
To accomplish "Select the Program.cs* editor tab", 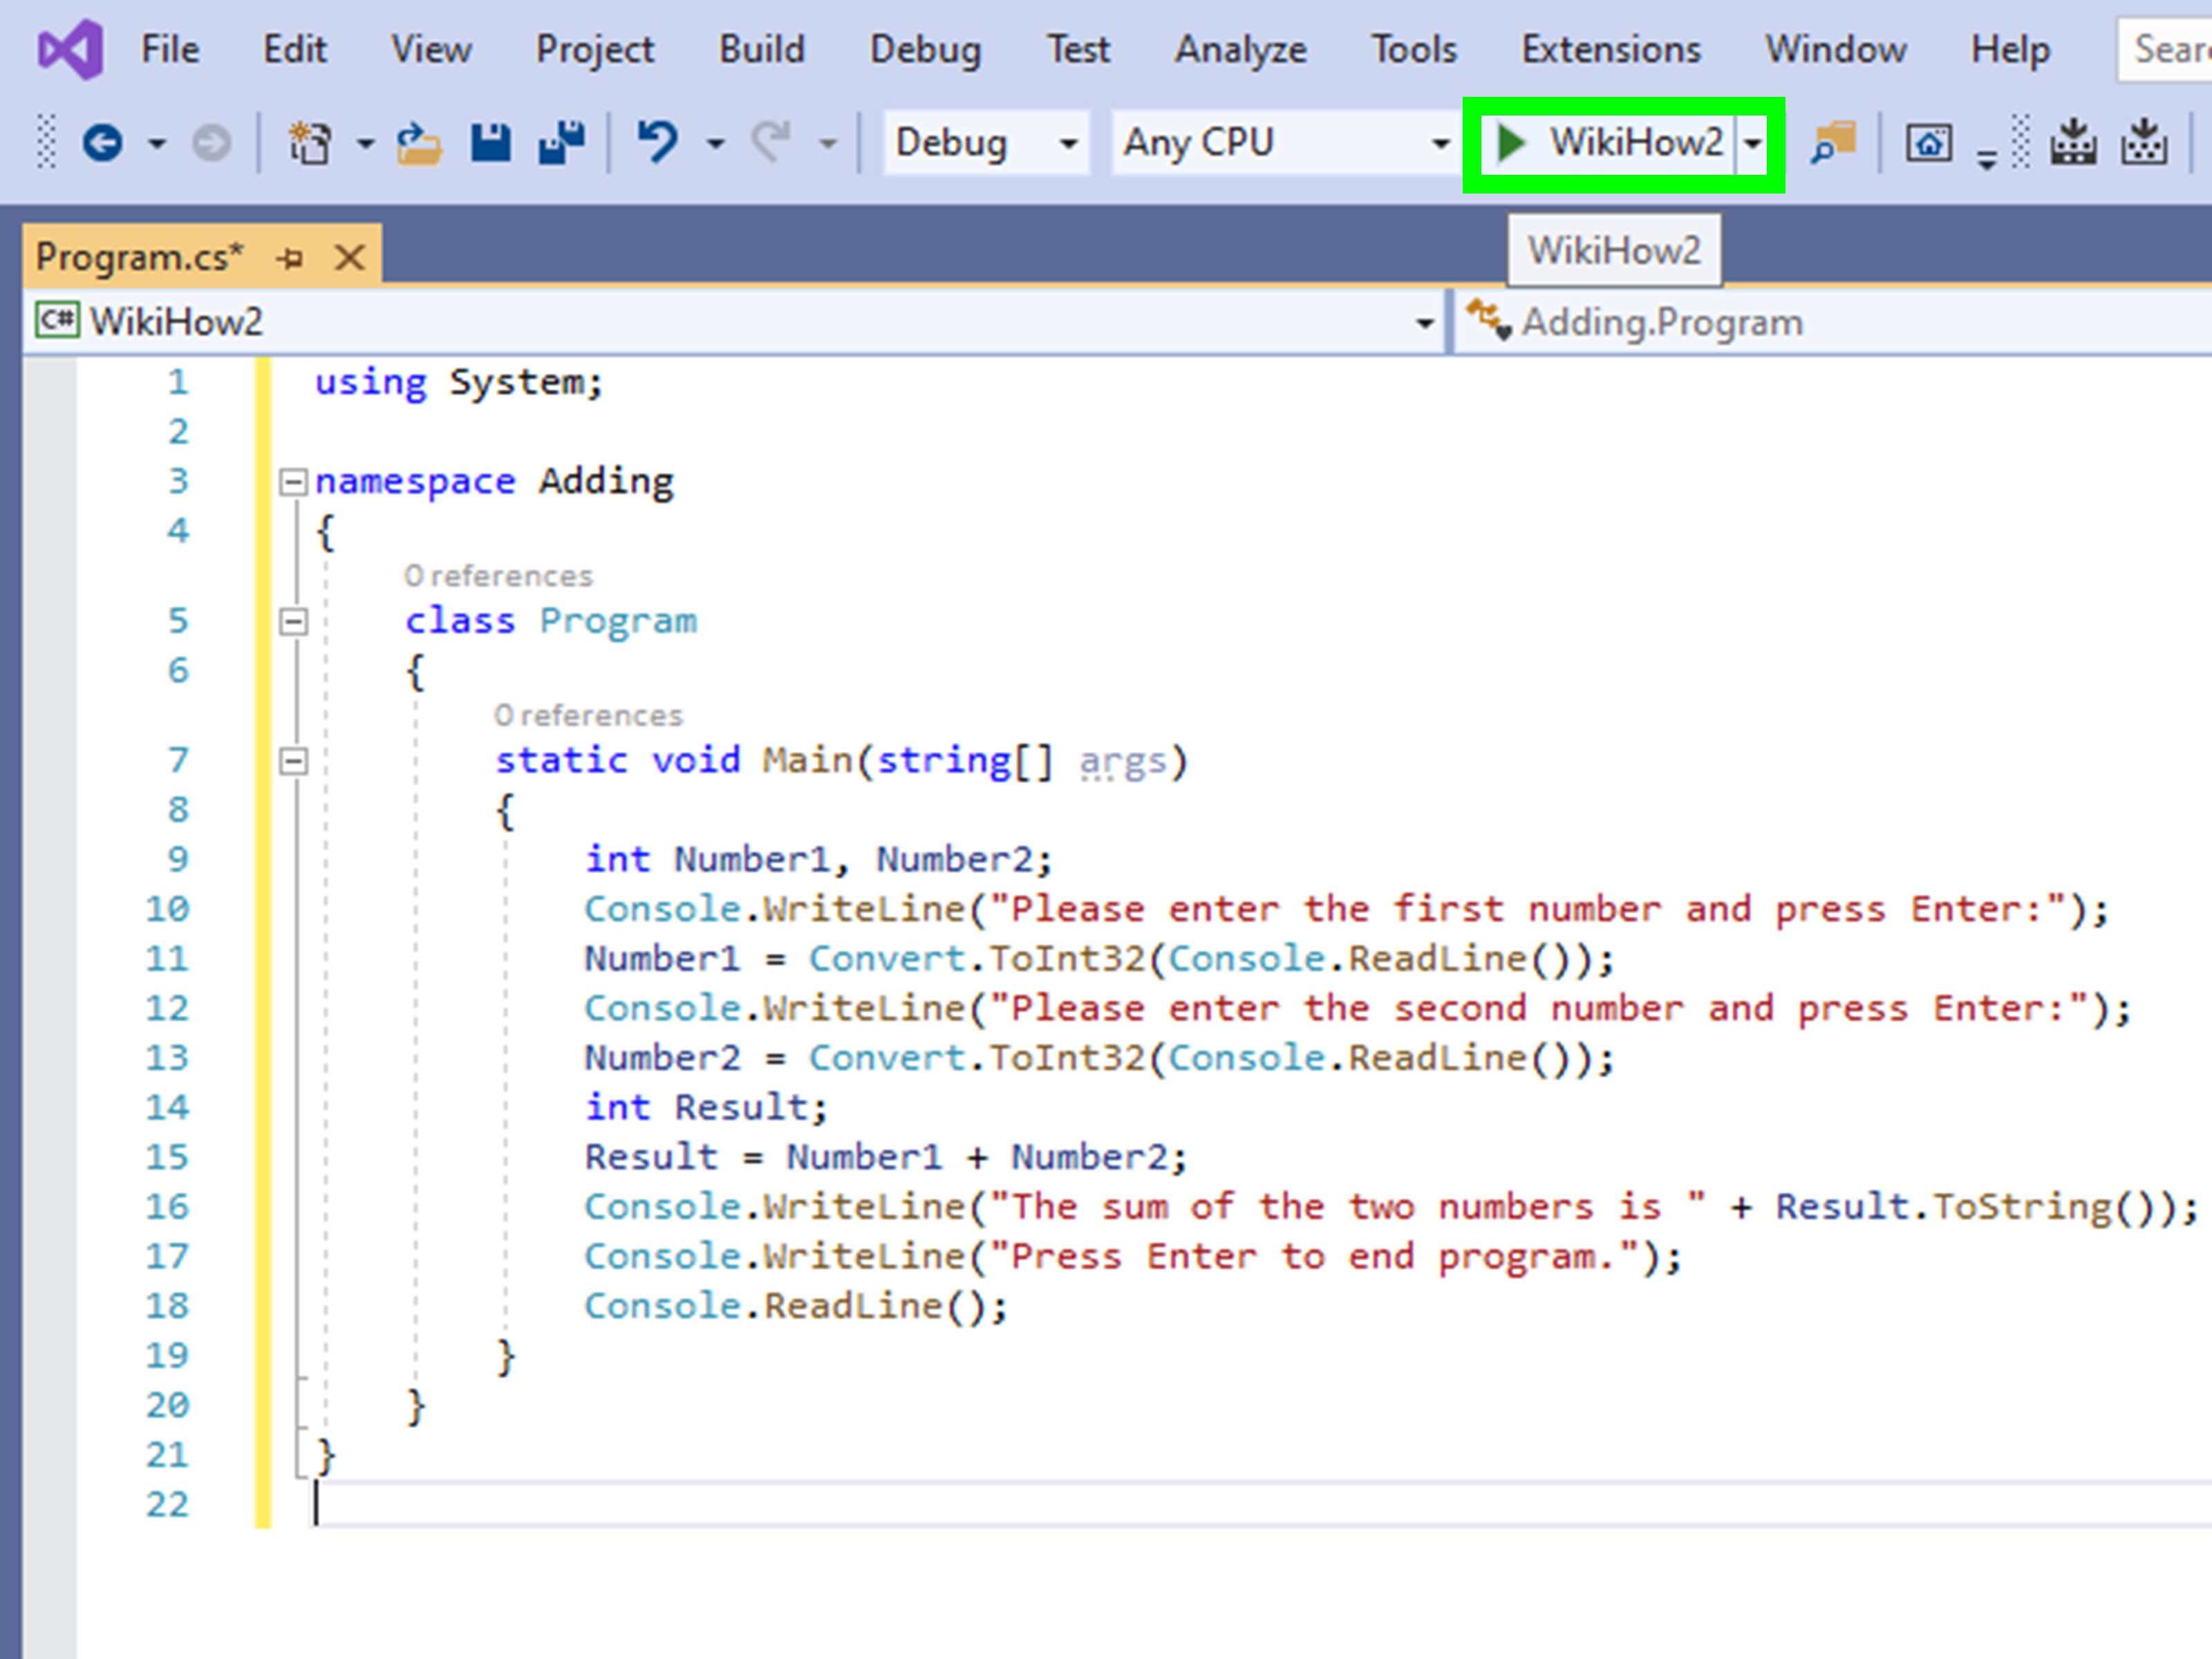I will 139,257.
